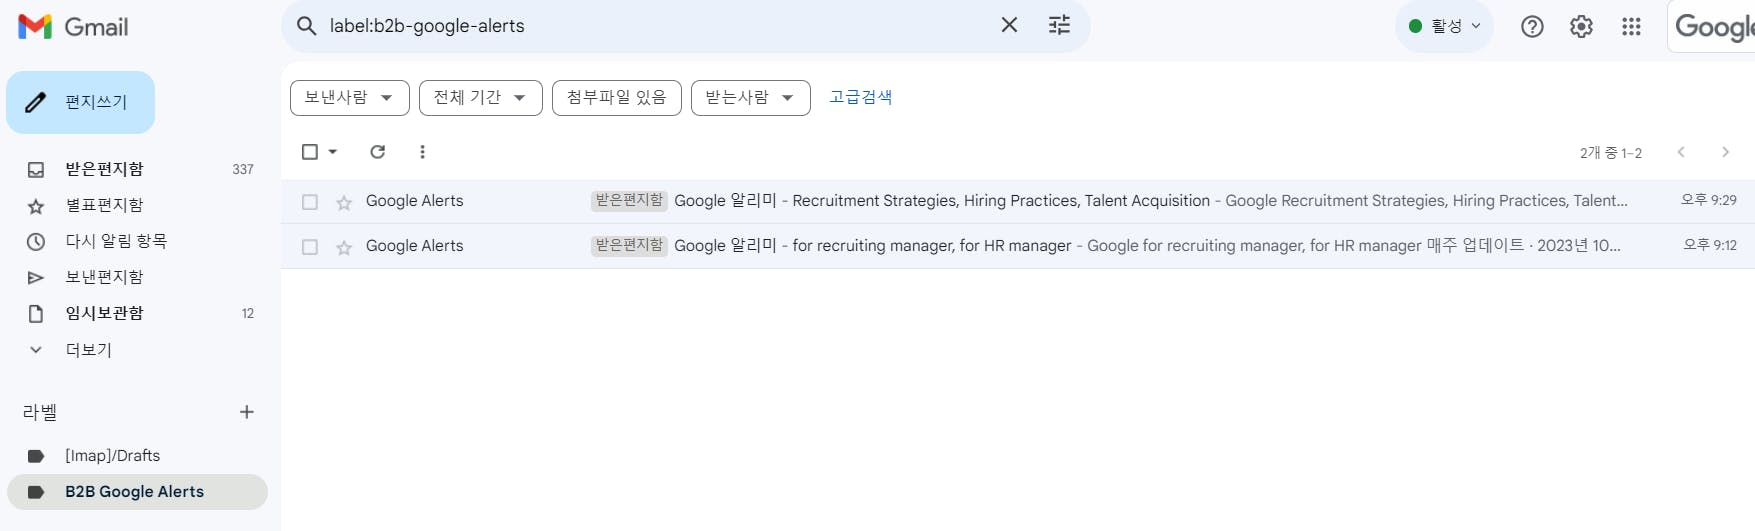Open the Help question mark icon
Viewport: 1755px width, 531px height.
1531,27
